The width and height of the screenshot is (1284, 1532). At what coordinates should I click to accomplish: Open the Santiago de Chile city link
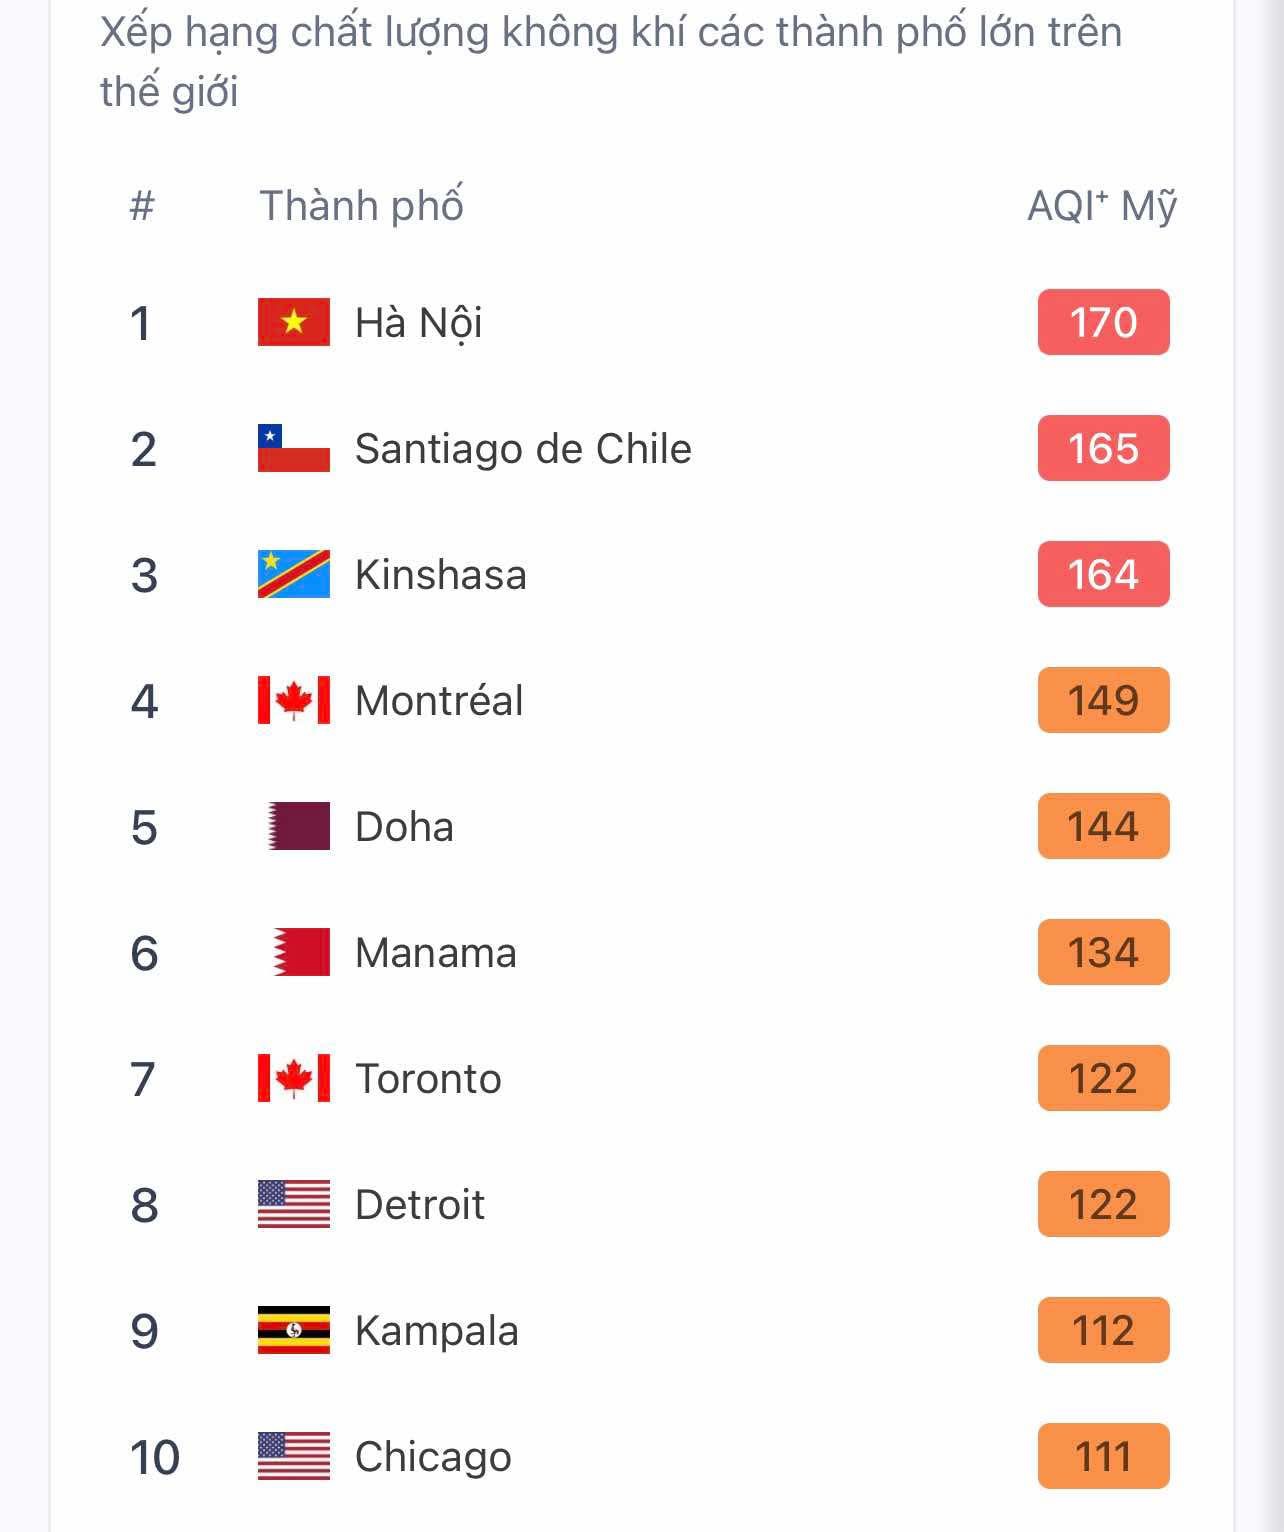(x=523, y=450)
